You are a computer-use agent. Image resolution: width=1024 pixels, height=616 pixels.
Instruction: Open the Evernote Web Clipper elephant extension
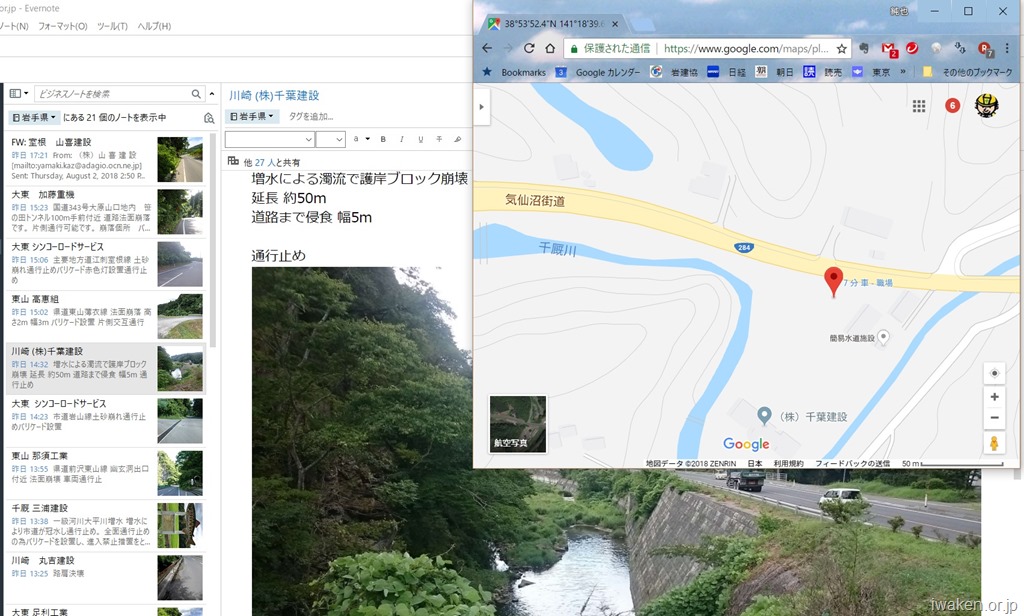[864, 48]
